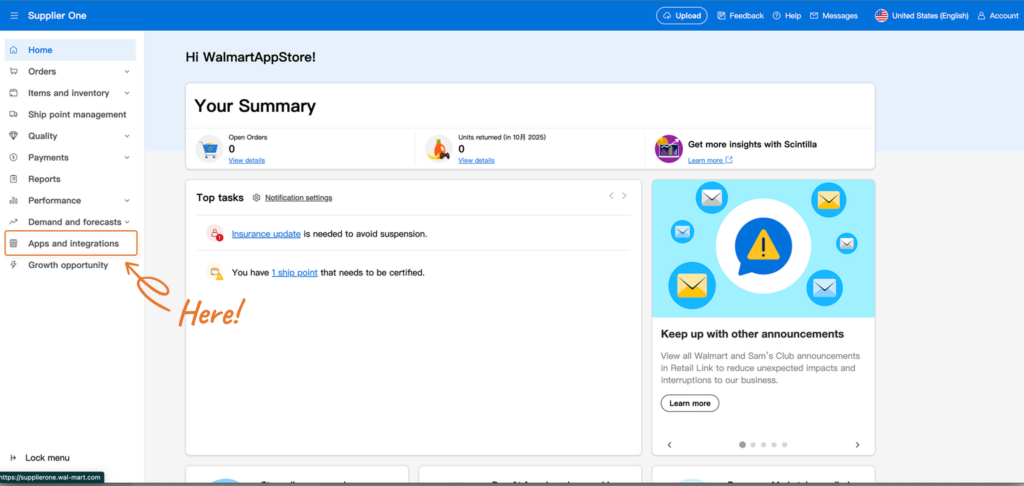Click the Demand and forecasts trend icon

14,222
